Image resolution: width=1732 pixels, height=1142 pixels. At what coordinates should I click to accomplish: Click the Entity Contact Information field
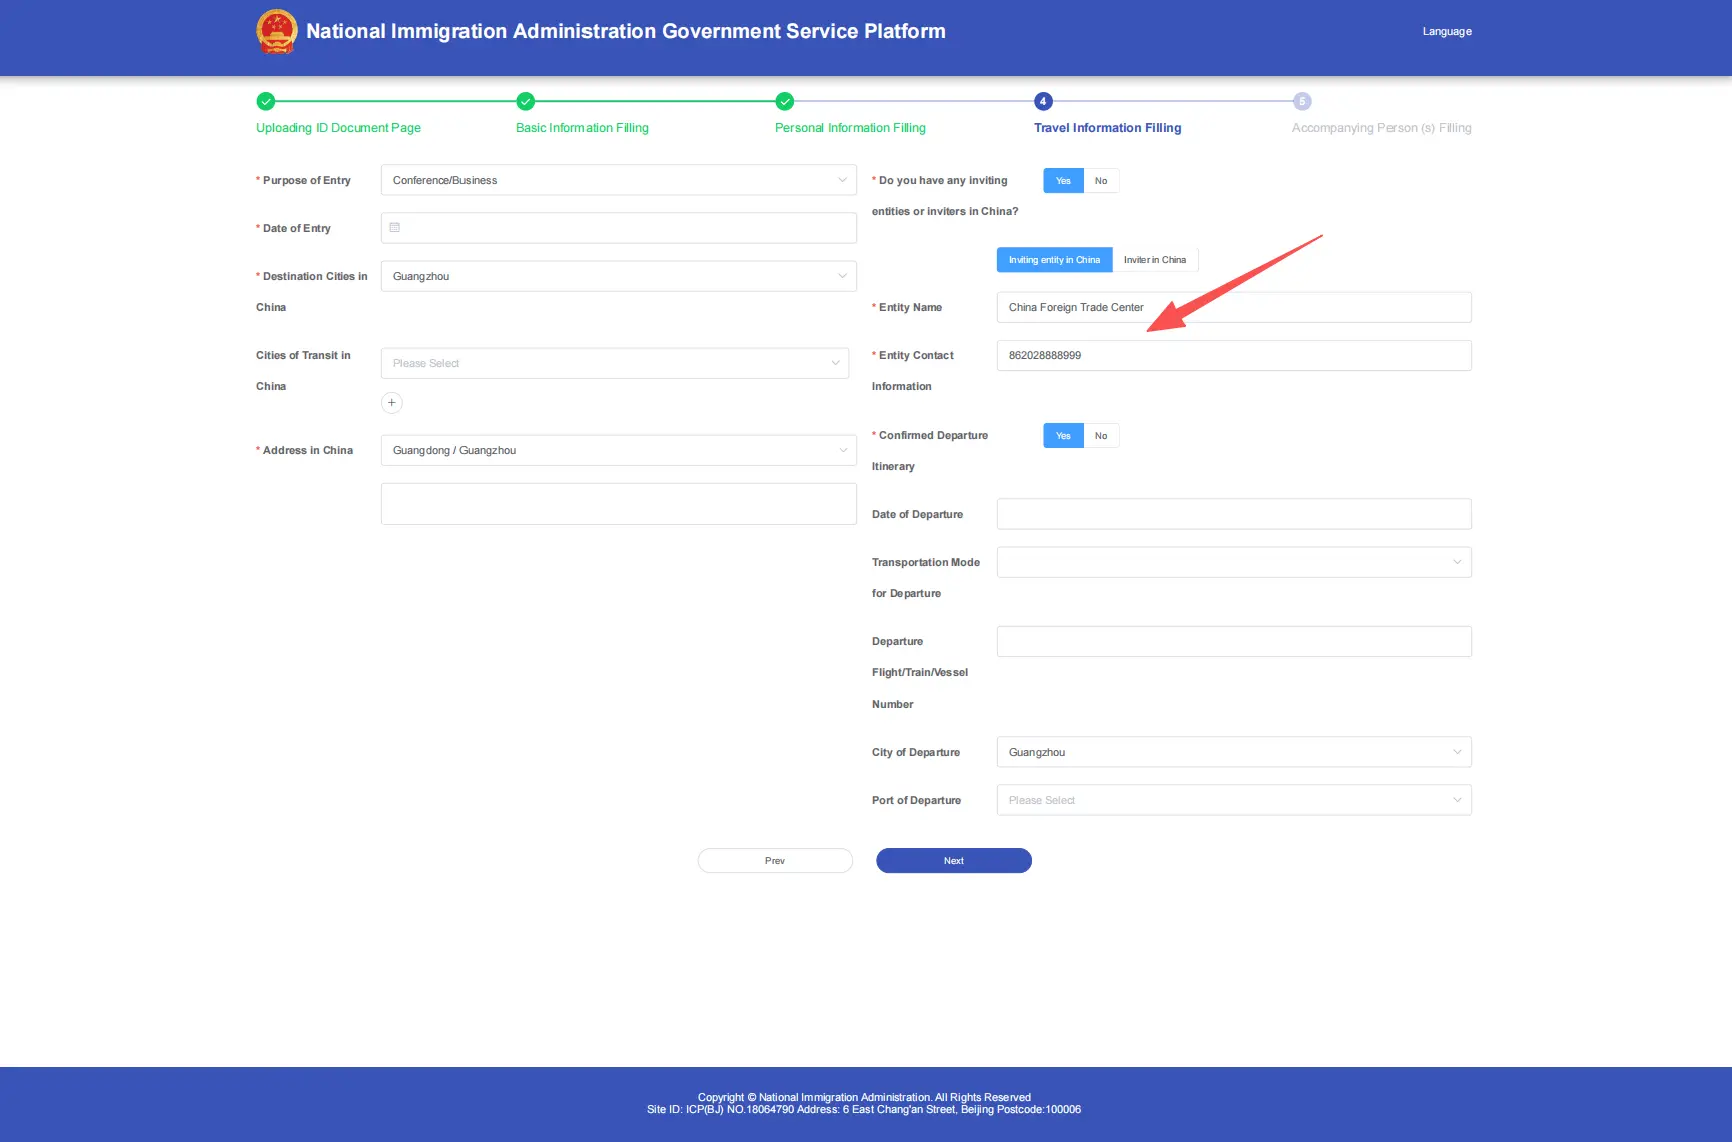click(1234, 355)
